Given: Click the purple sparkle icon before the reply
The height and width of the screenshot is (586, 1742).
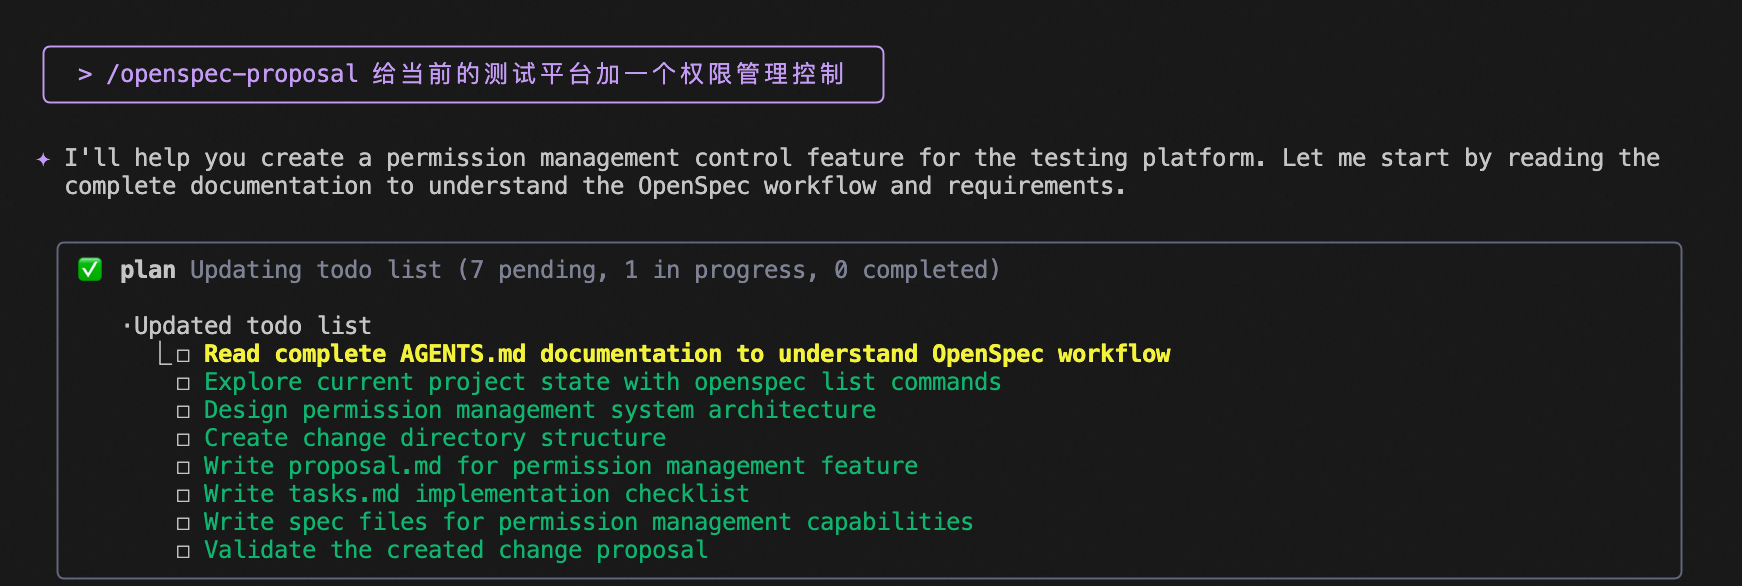Looking at the screenshot, I should pos(43,159).
